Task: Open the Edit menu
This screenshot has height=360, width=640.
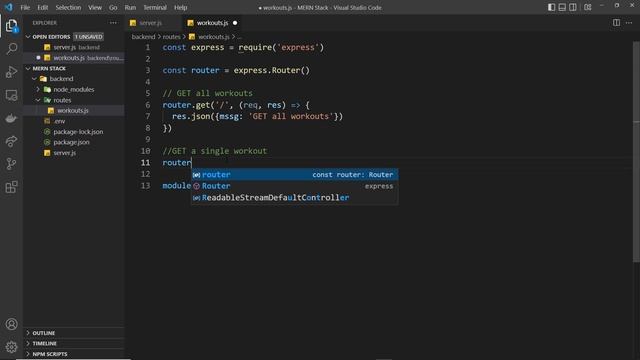Action: pyautogui.click(x=42, y=7)
